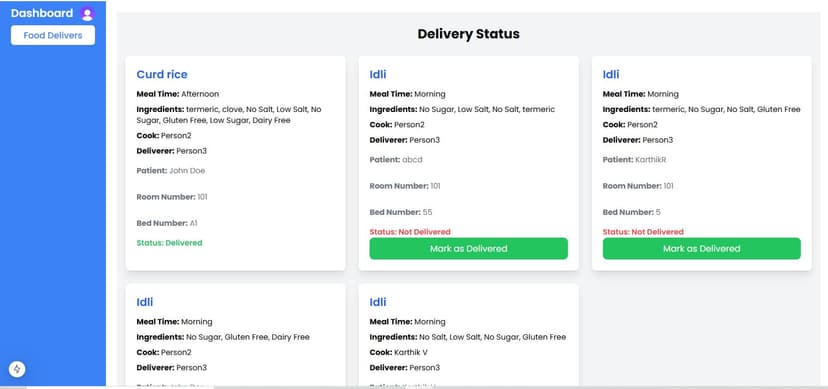Click Deliverer: Person3 on Curd rice card
This screenshot has height=389, width=828.
pyautogui.click(x=172, y=151)
